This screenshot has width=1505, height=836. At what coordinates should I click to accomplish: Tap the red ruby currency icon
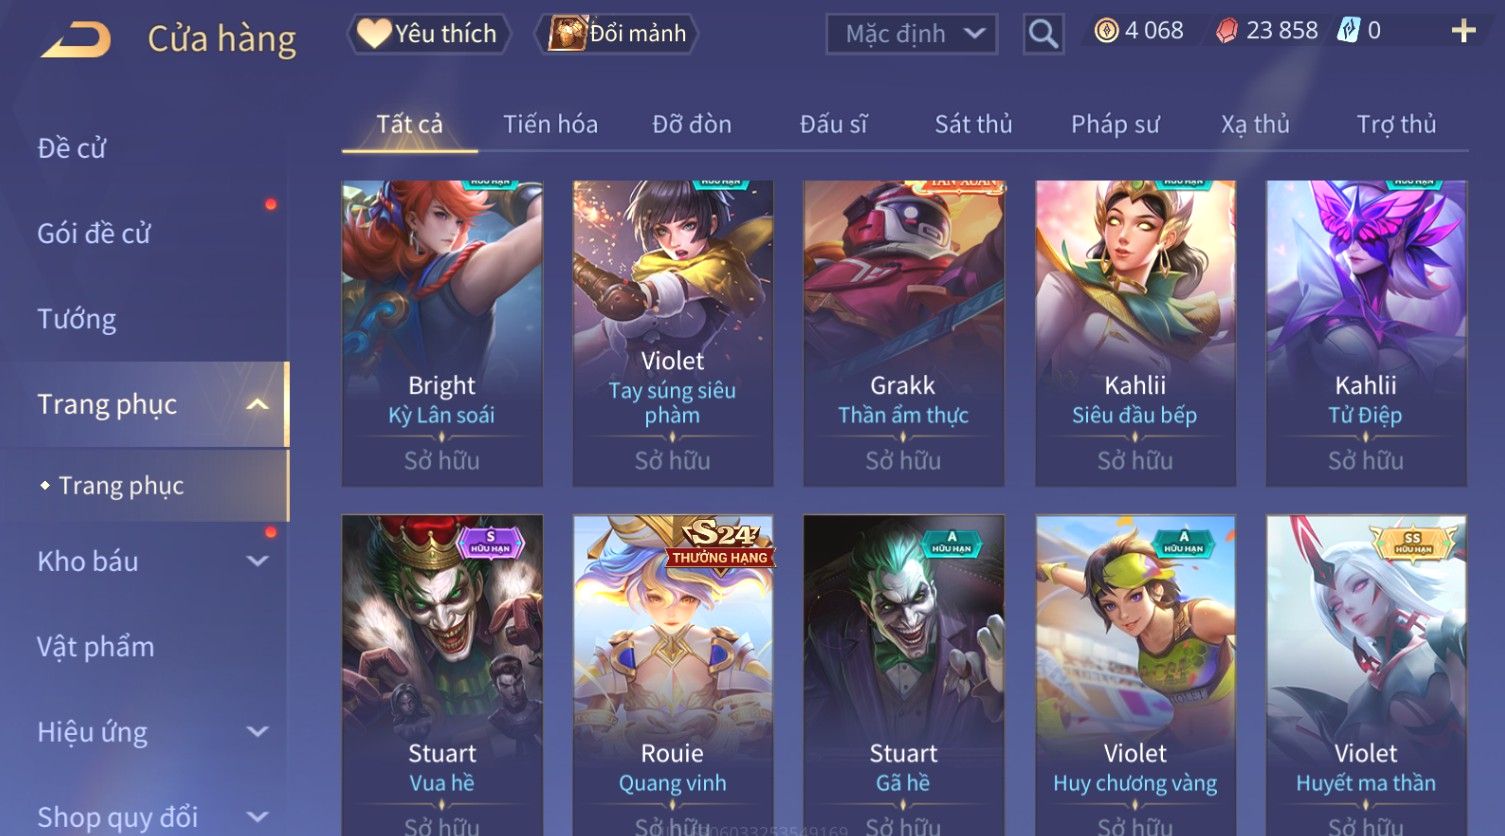(x=1227, y=31)
